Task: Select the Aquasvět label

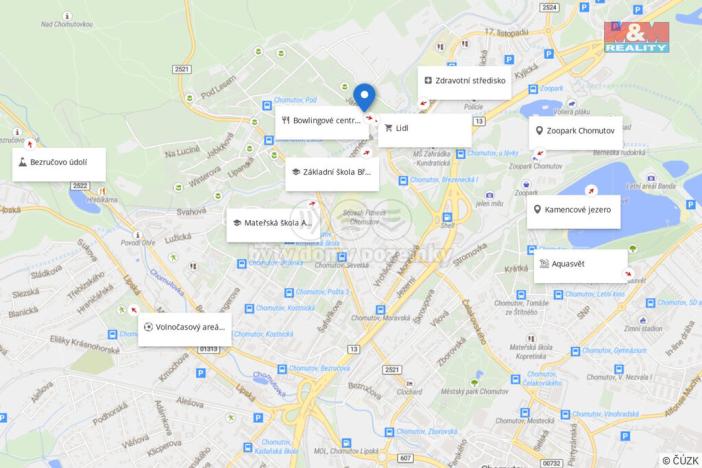Action: pos(581,265)
